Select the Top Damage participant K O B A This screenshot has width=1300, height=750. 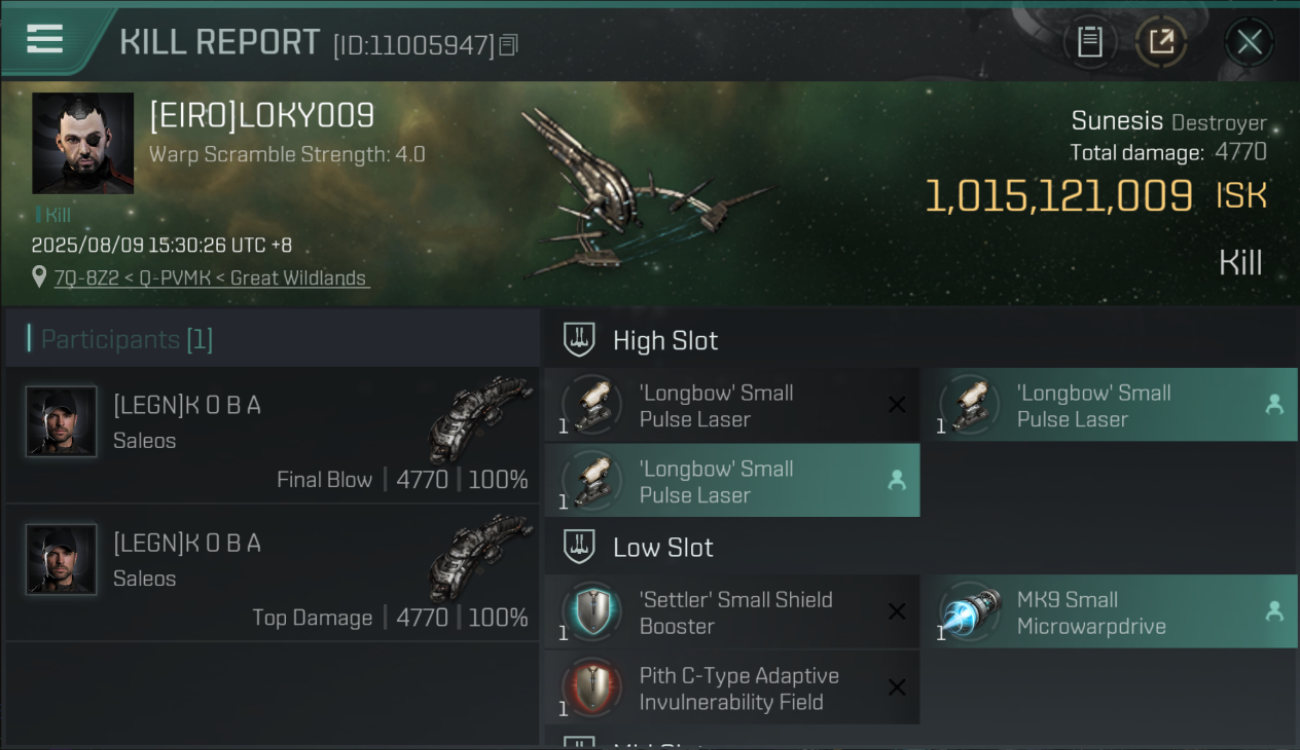(272, 573)
